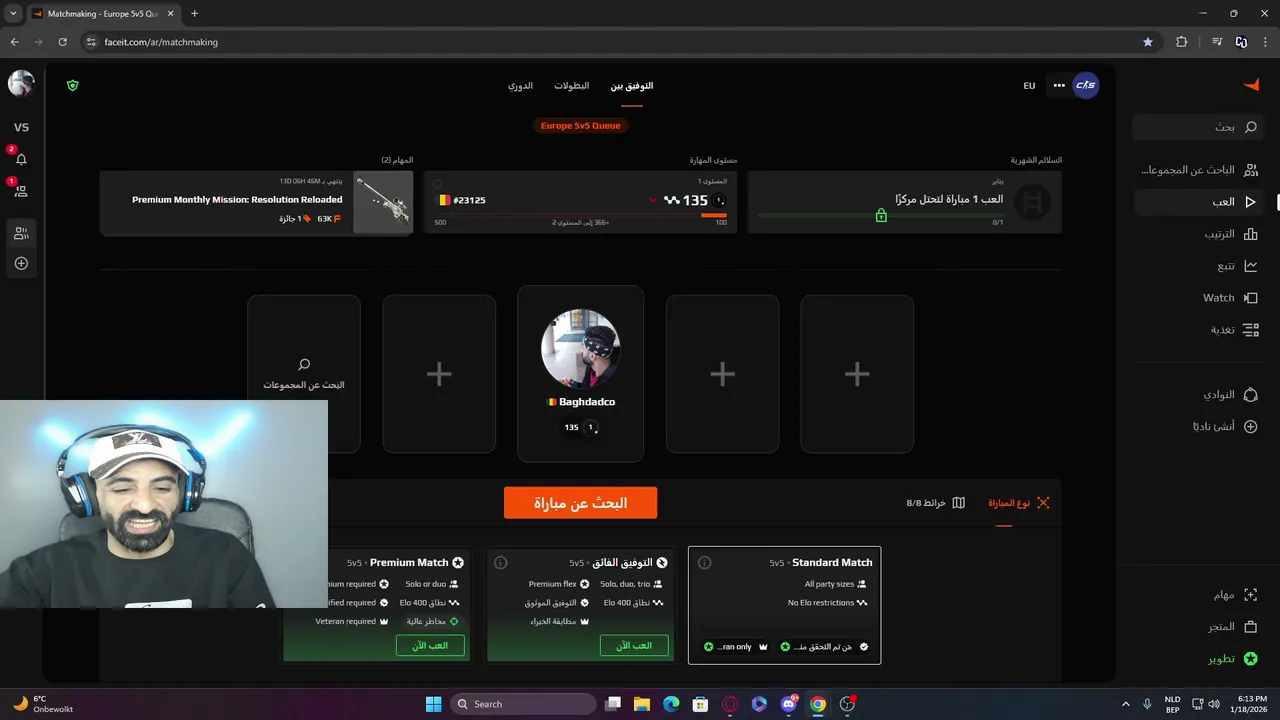Screen dimensions: 1280x720
Task: Click the monthly ladder progress bar with lock
Action: [x=880, y=215]
